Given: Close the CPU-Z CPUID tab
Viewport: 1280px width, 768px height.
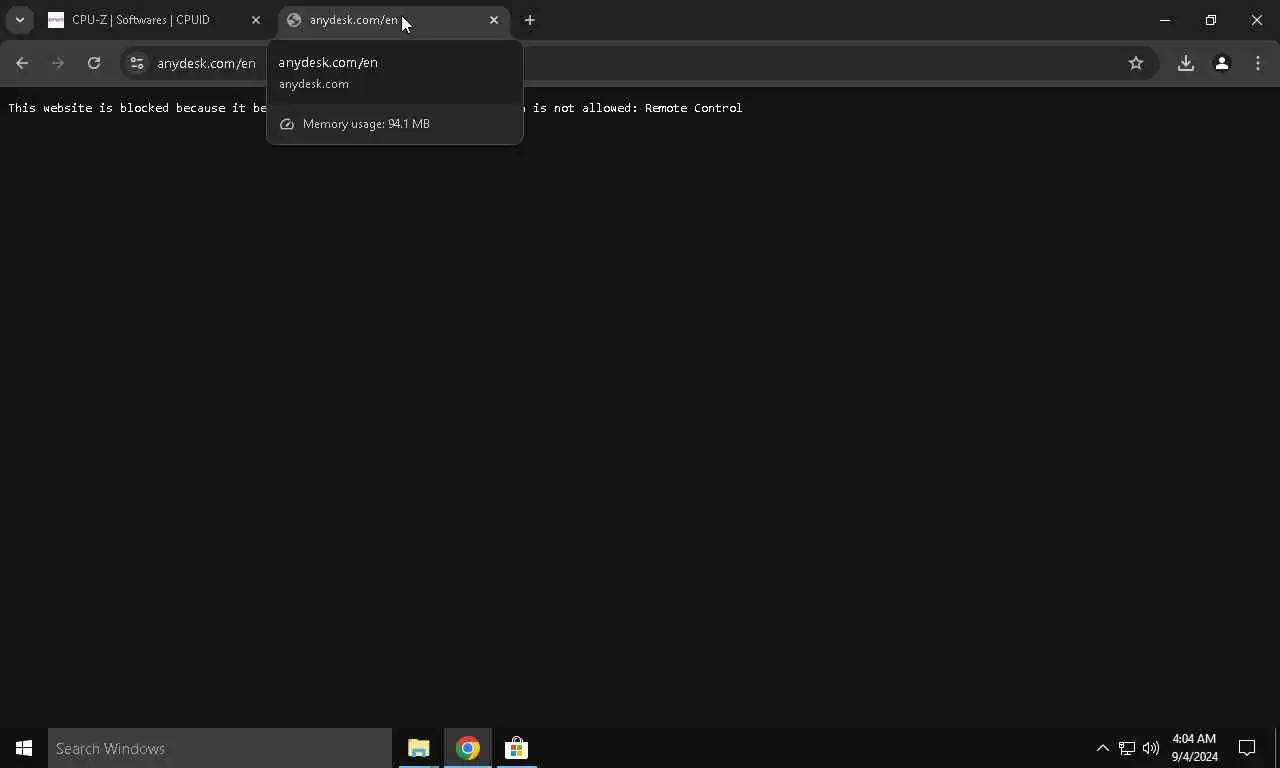Looking at the screenshot, I should pos(256,20).
